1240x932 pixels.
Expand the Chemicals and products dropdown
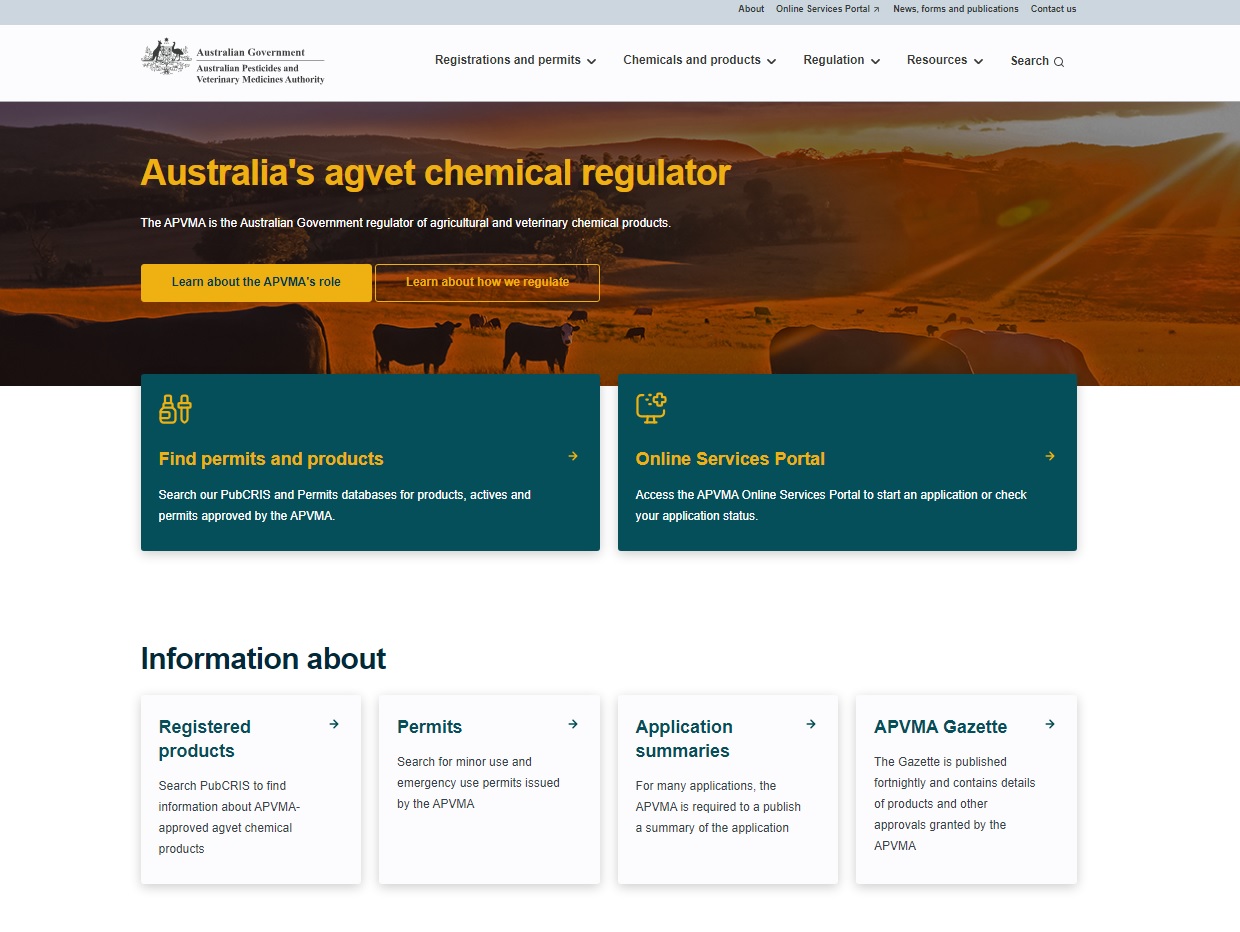[699, 60]
